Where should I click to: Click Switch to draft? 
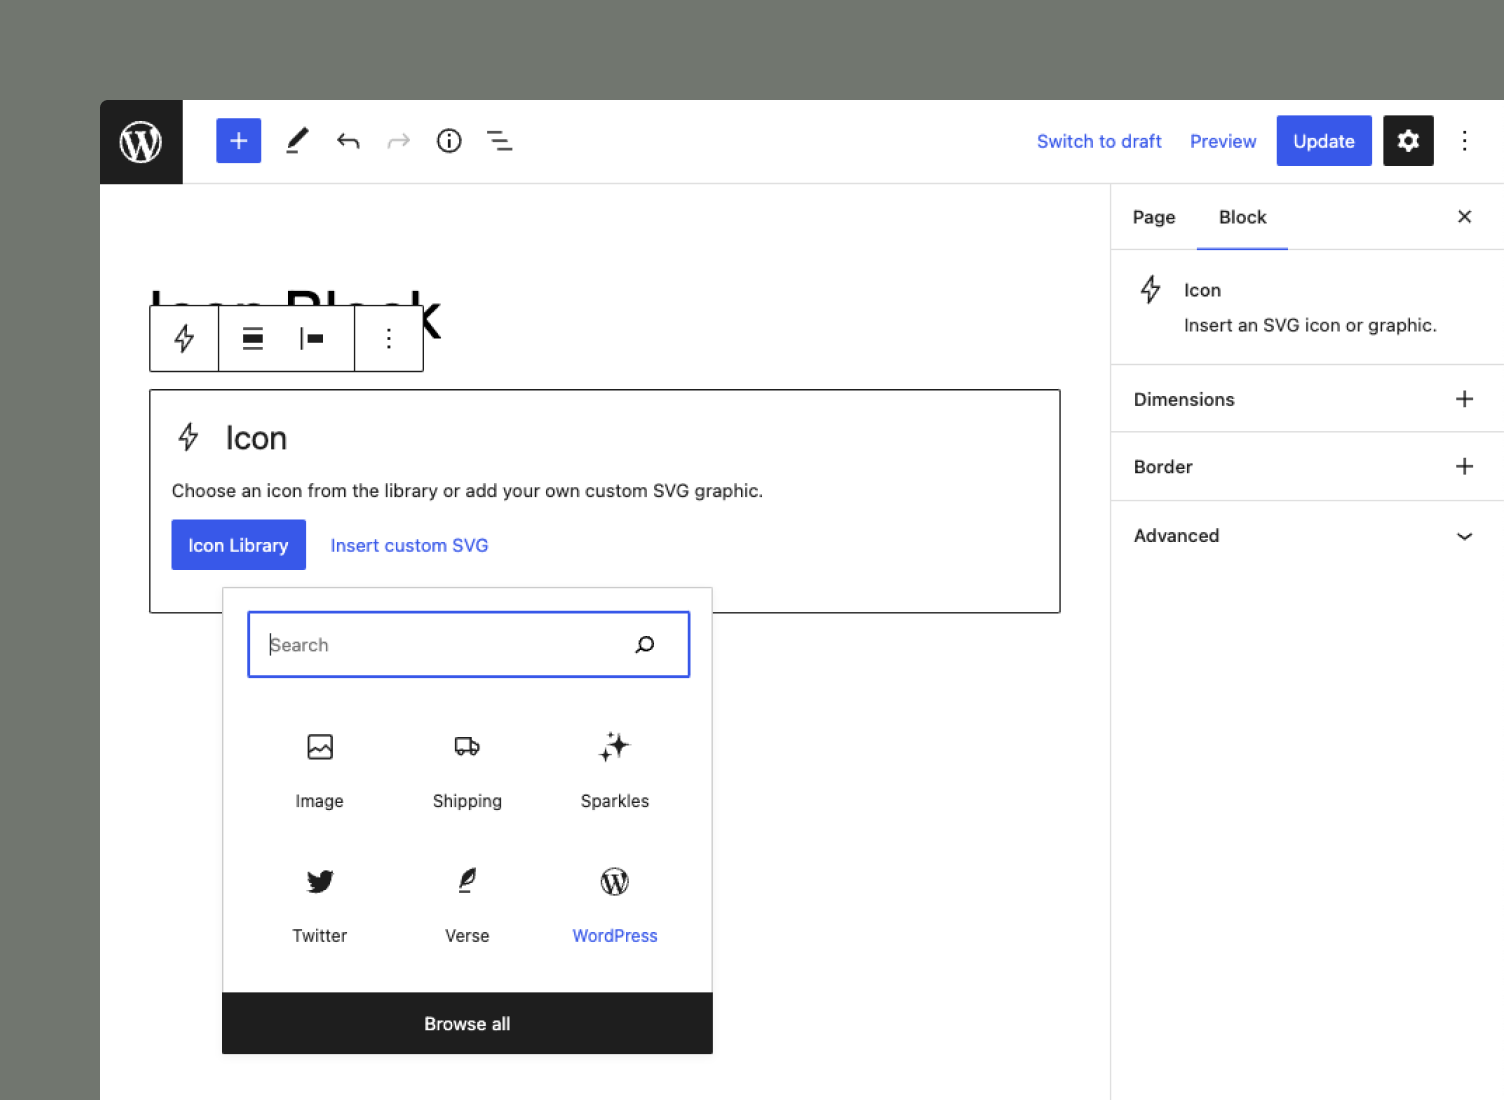tap(1099, 141)
